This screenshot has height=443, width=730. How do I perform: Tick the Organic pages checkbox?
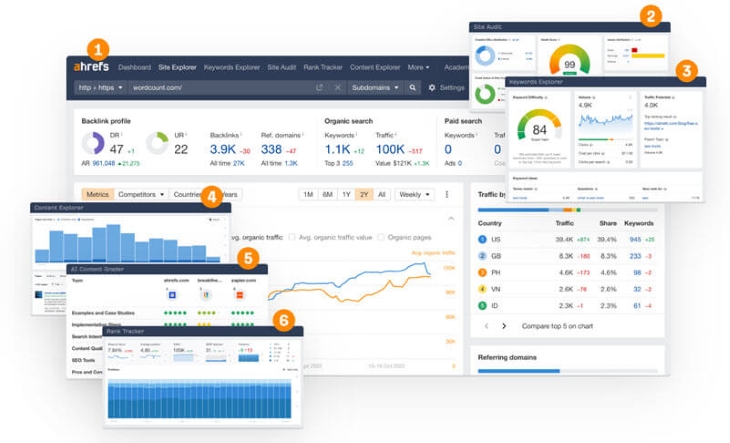[381, 237]
